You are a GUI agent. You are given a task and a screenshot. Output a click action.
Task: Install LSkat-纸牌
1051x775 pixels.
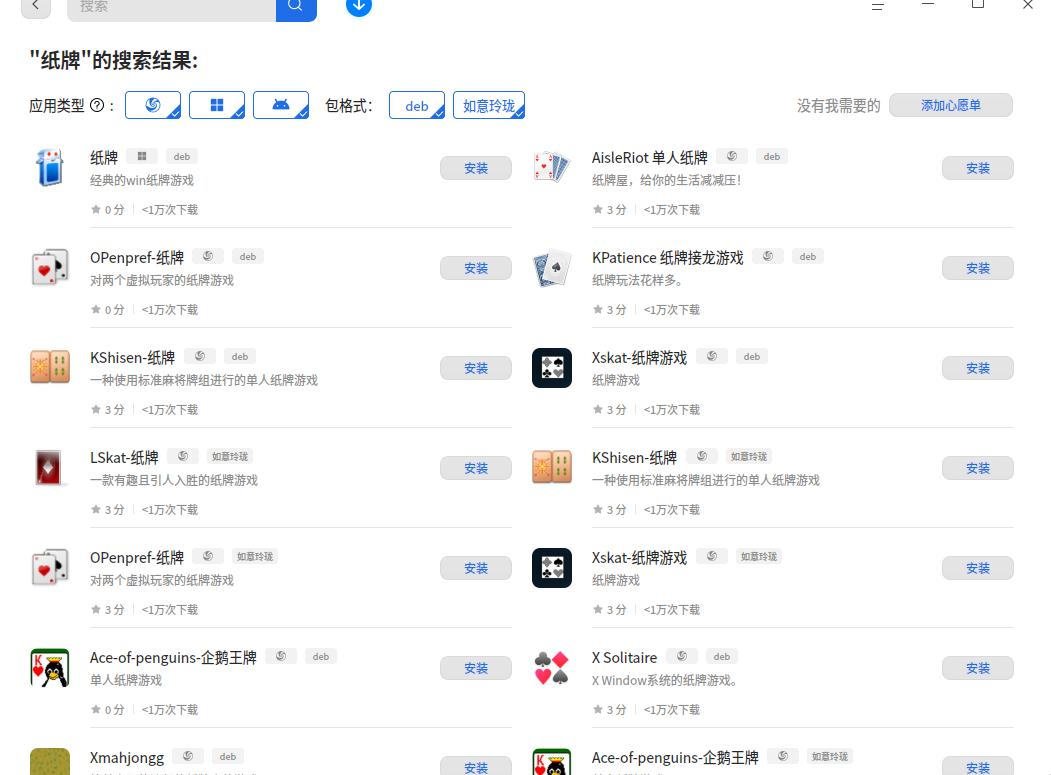476,468
